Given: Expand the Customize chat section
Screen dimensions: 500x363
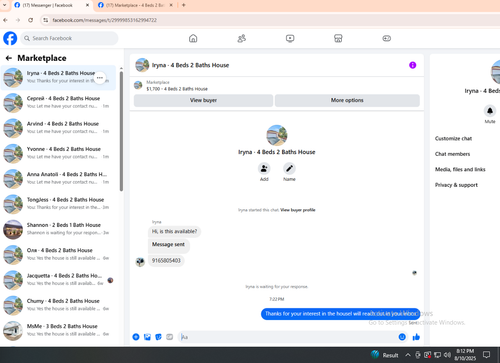Looking at the screenshot, I should (453, 138).
